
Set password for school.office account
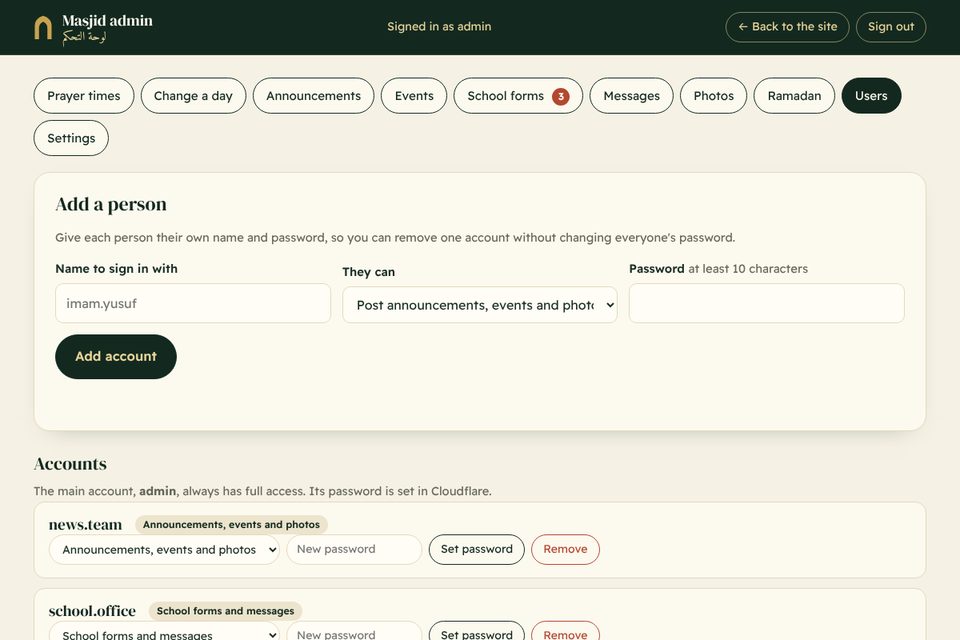(x=476, y=632)
